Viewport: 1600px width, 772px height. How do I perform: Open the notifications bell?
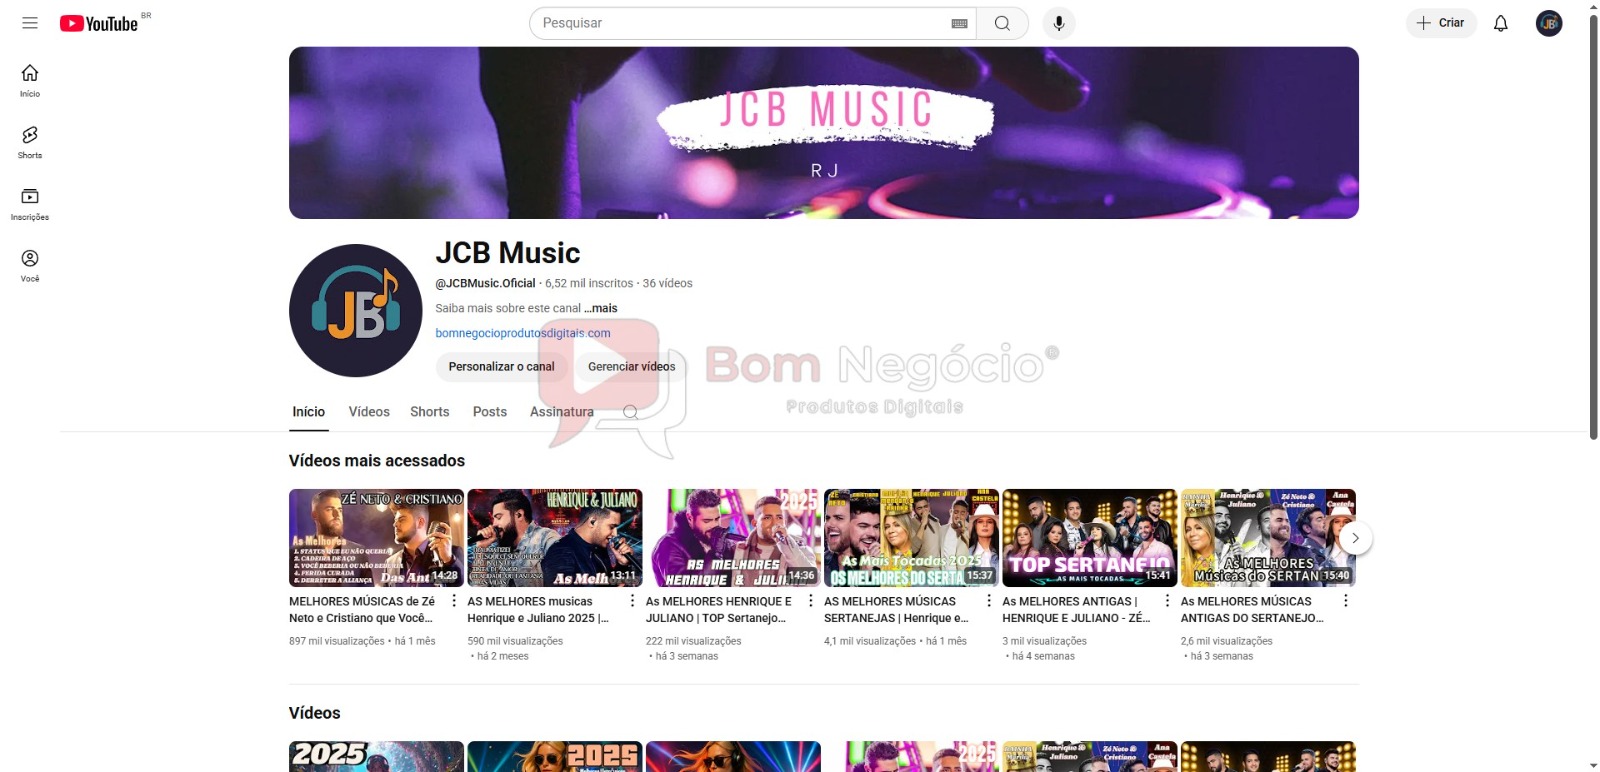pyautogui.click(x=1500, y=23)
